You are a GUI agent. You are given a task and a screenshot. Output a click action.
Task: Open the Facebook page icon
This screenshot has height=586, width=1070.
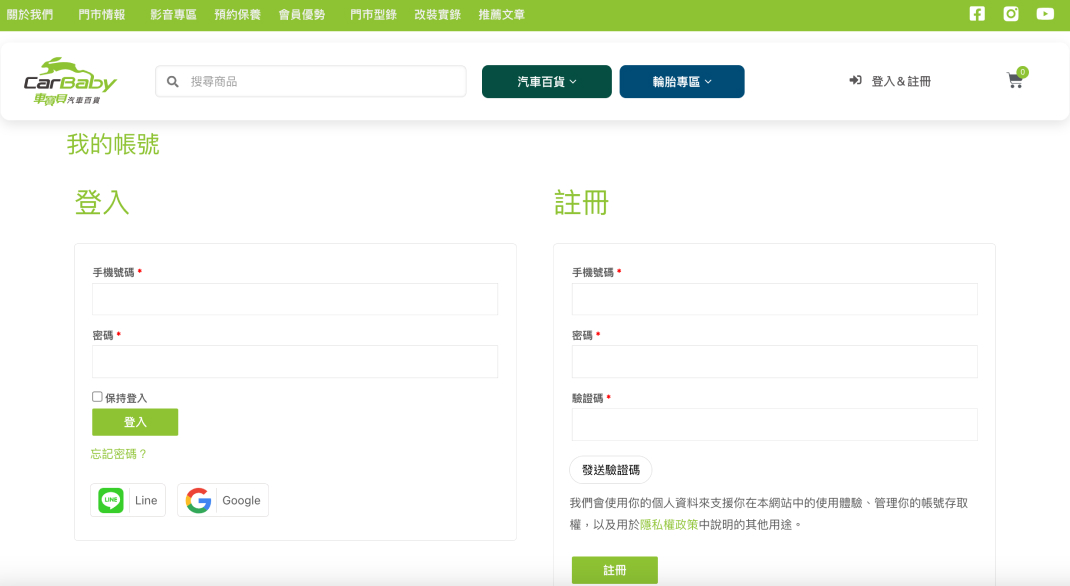(x=977, y=14)
